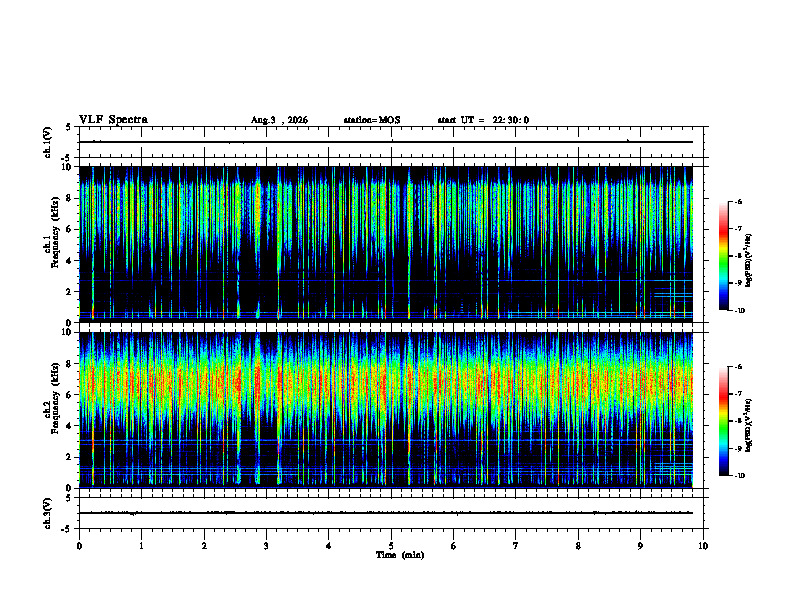792x612 pixels.
Task: Click the "VLF Spectra" plot title
Action: [x=113, y=120]
